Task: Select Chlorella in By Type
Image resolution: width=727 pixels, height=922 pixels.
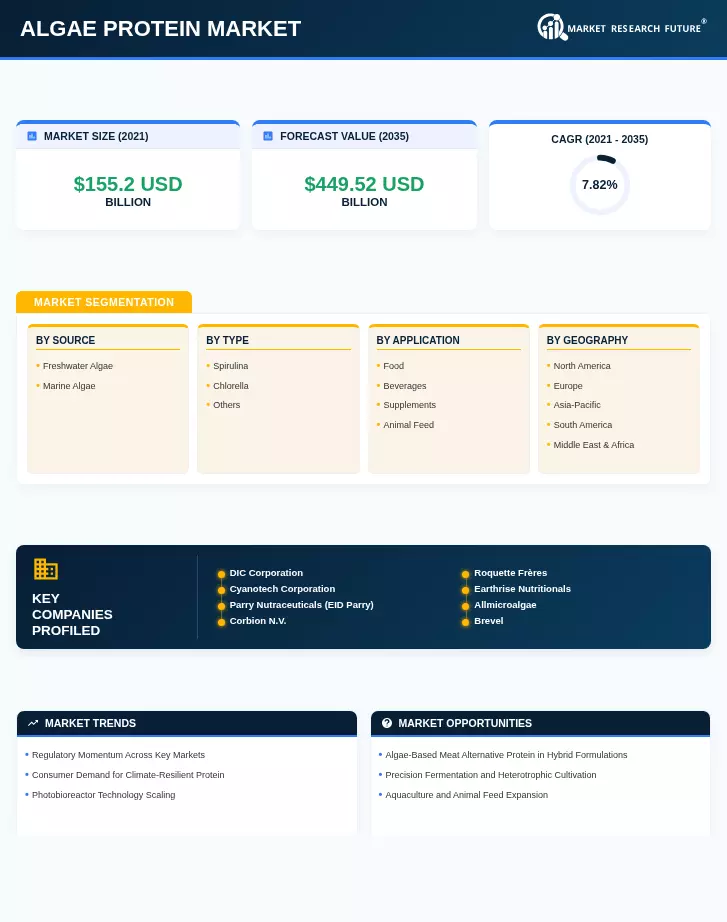Action: tap(231, 386)
